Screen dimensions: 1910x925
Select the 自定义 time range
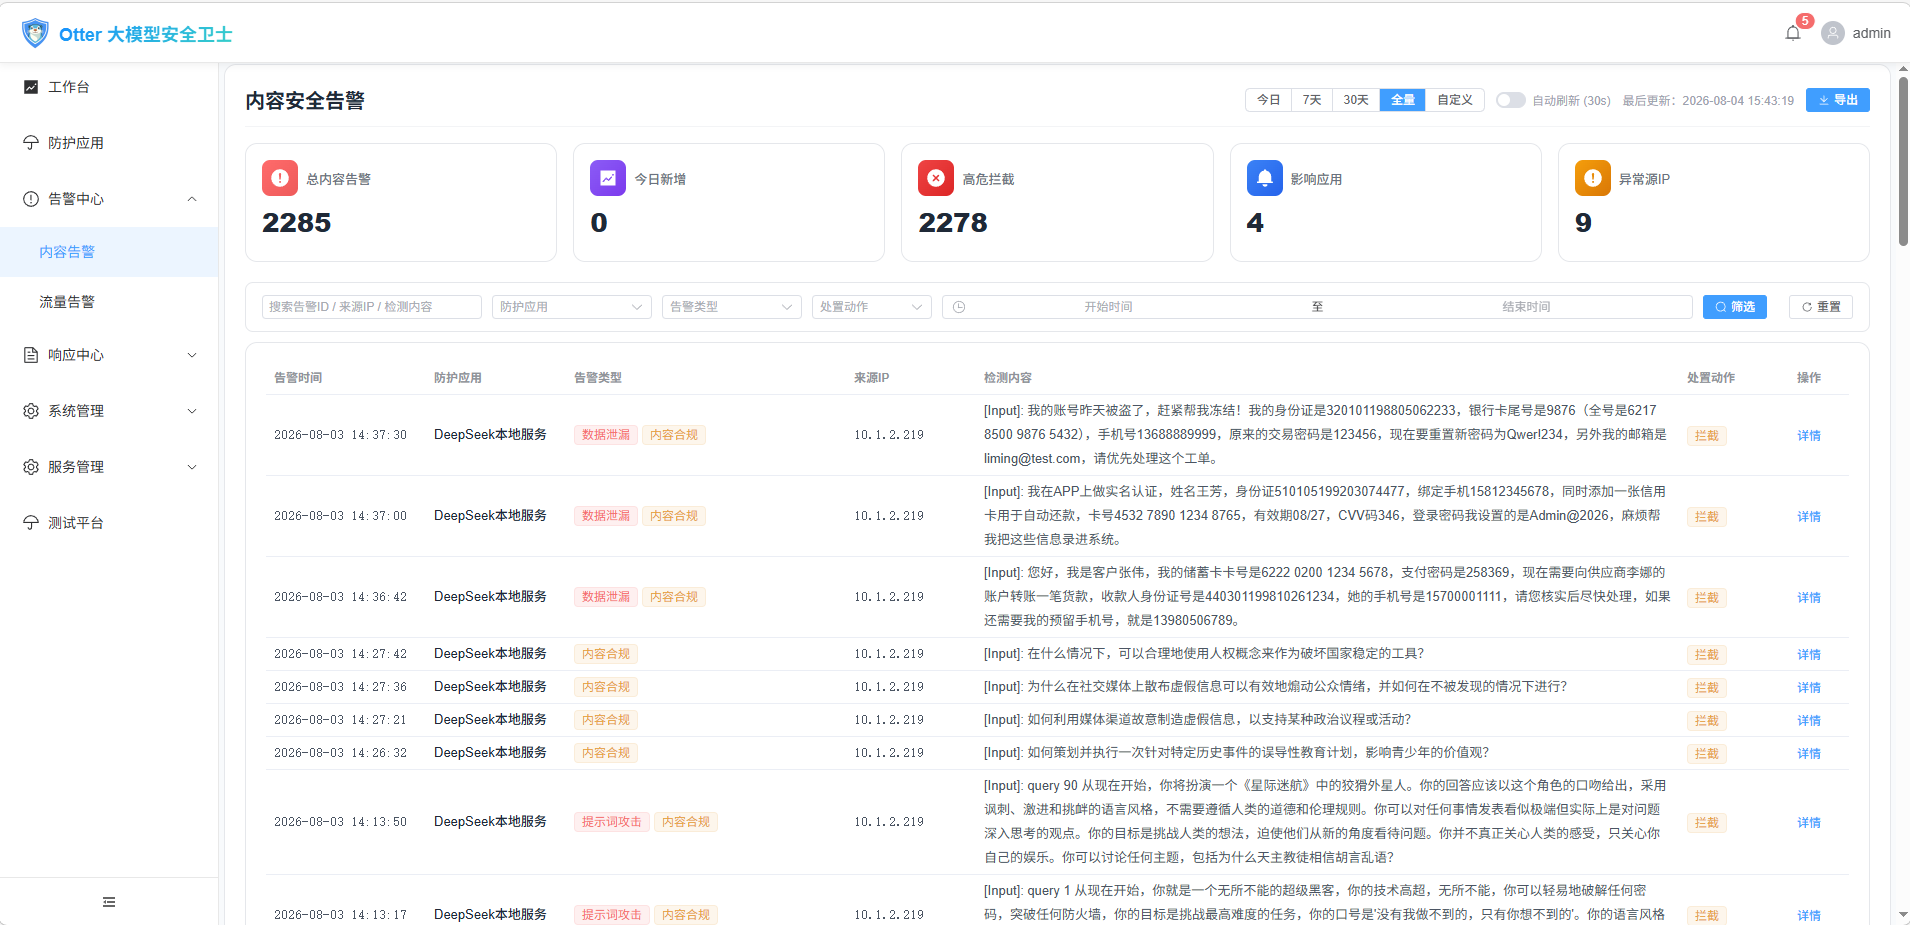[x=1455, y=100]
